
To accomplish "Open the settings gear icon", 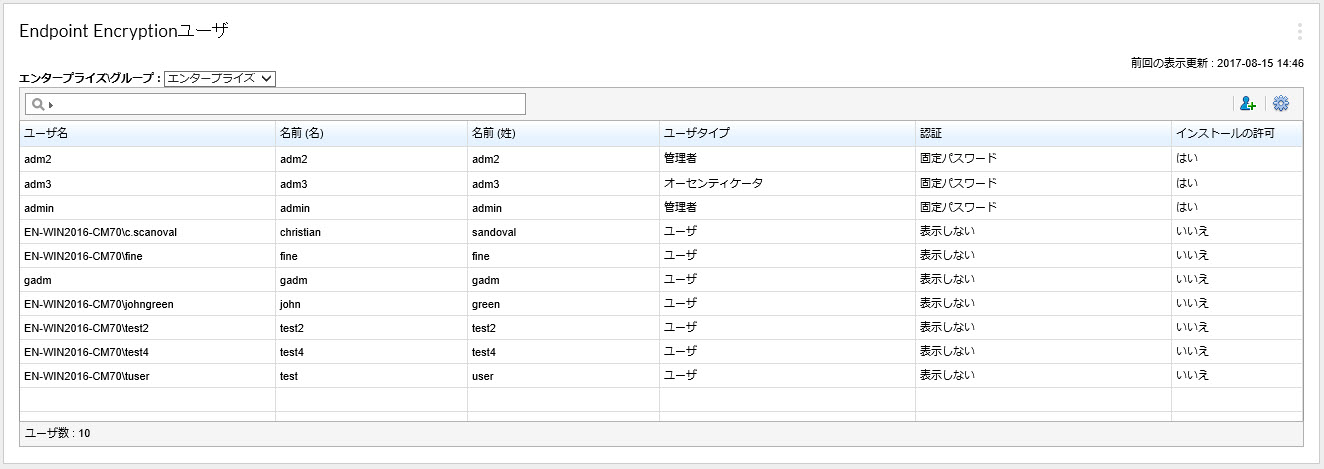I will [x=1281, y=104].
